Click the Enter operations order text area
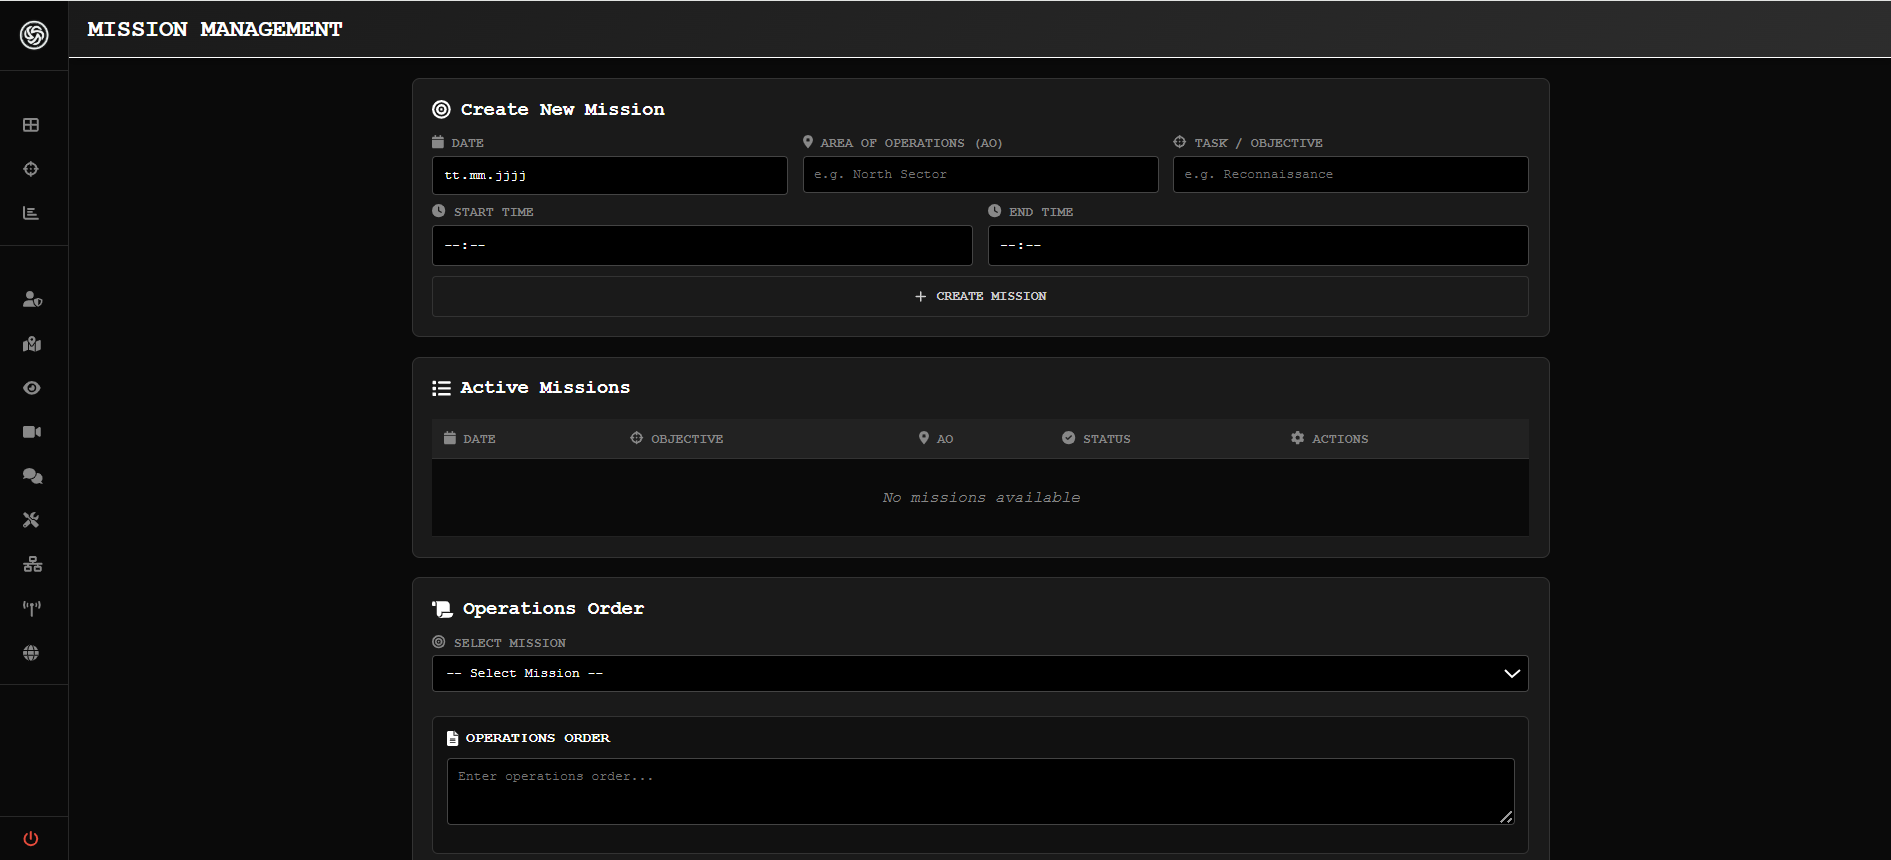The height and width of the screenshot is (860, 1891). (979, 791)
